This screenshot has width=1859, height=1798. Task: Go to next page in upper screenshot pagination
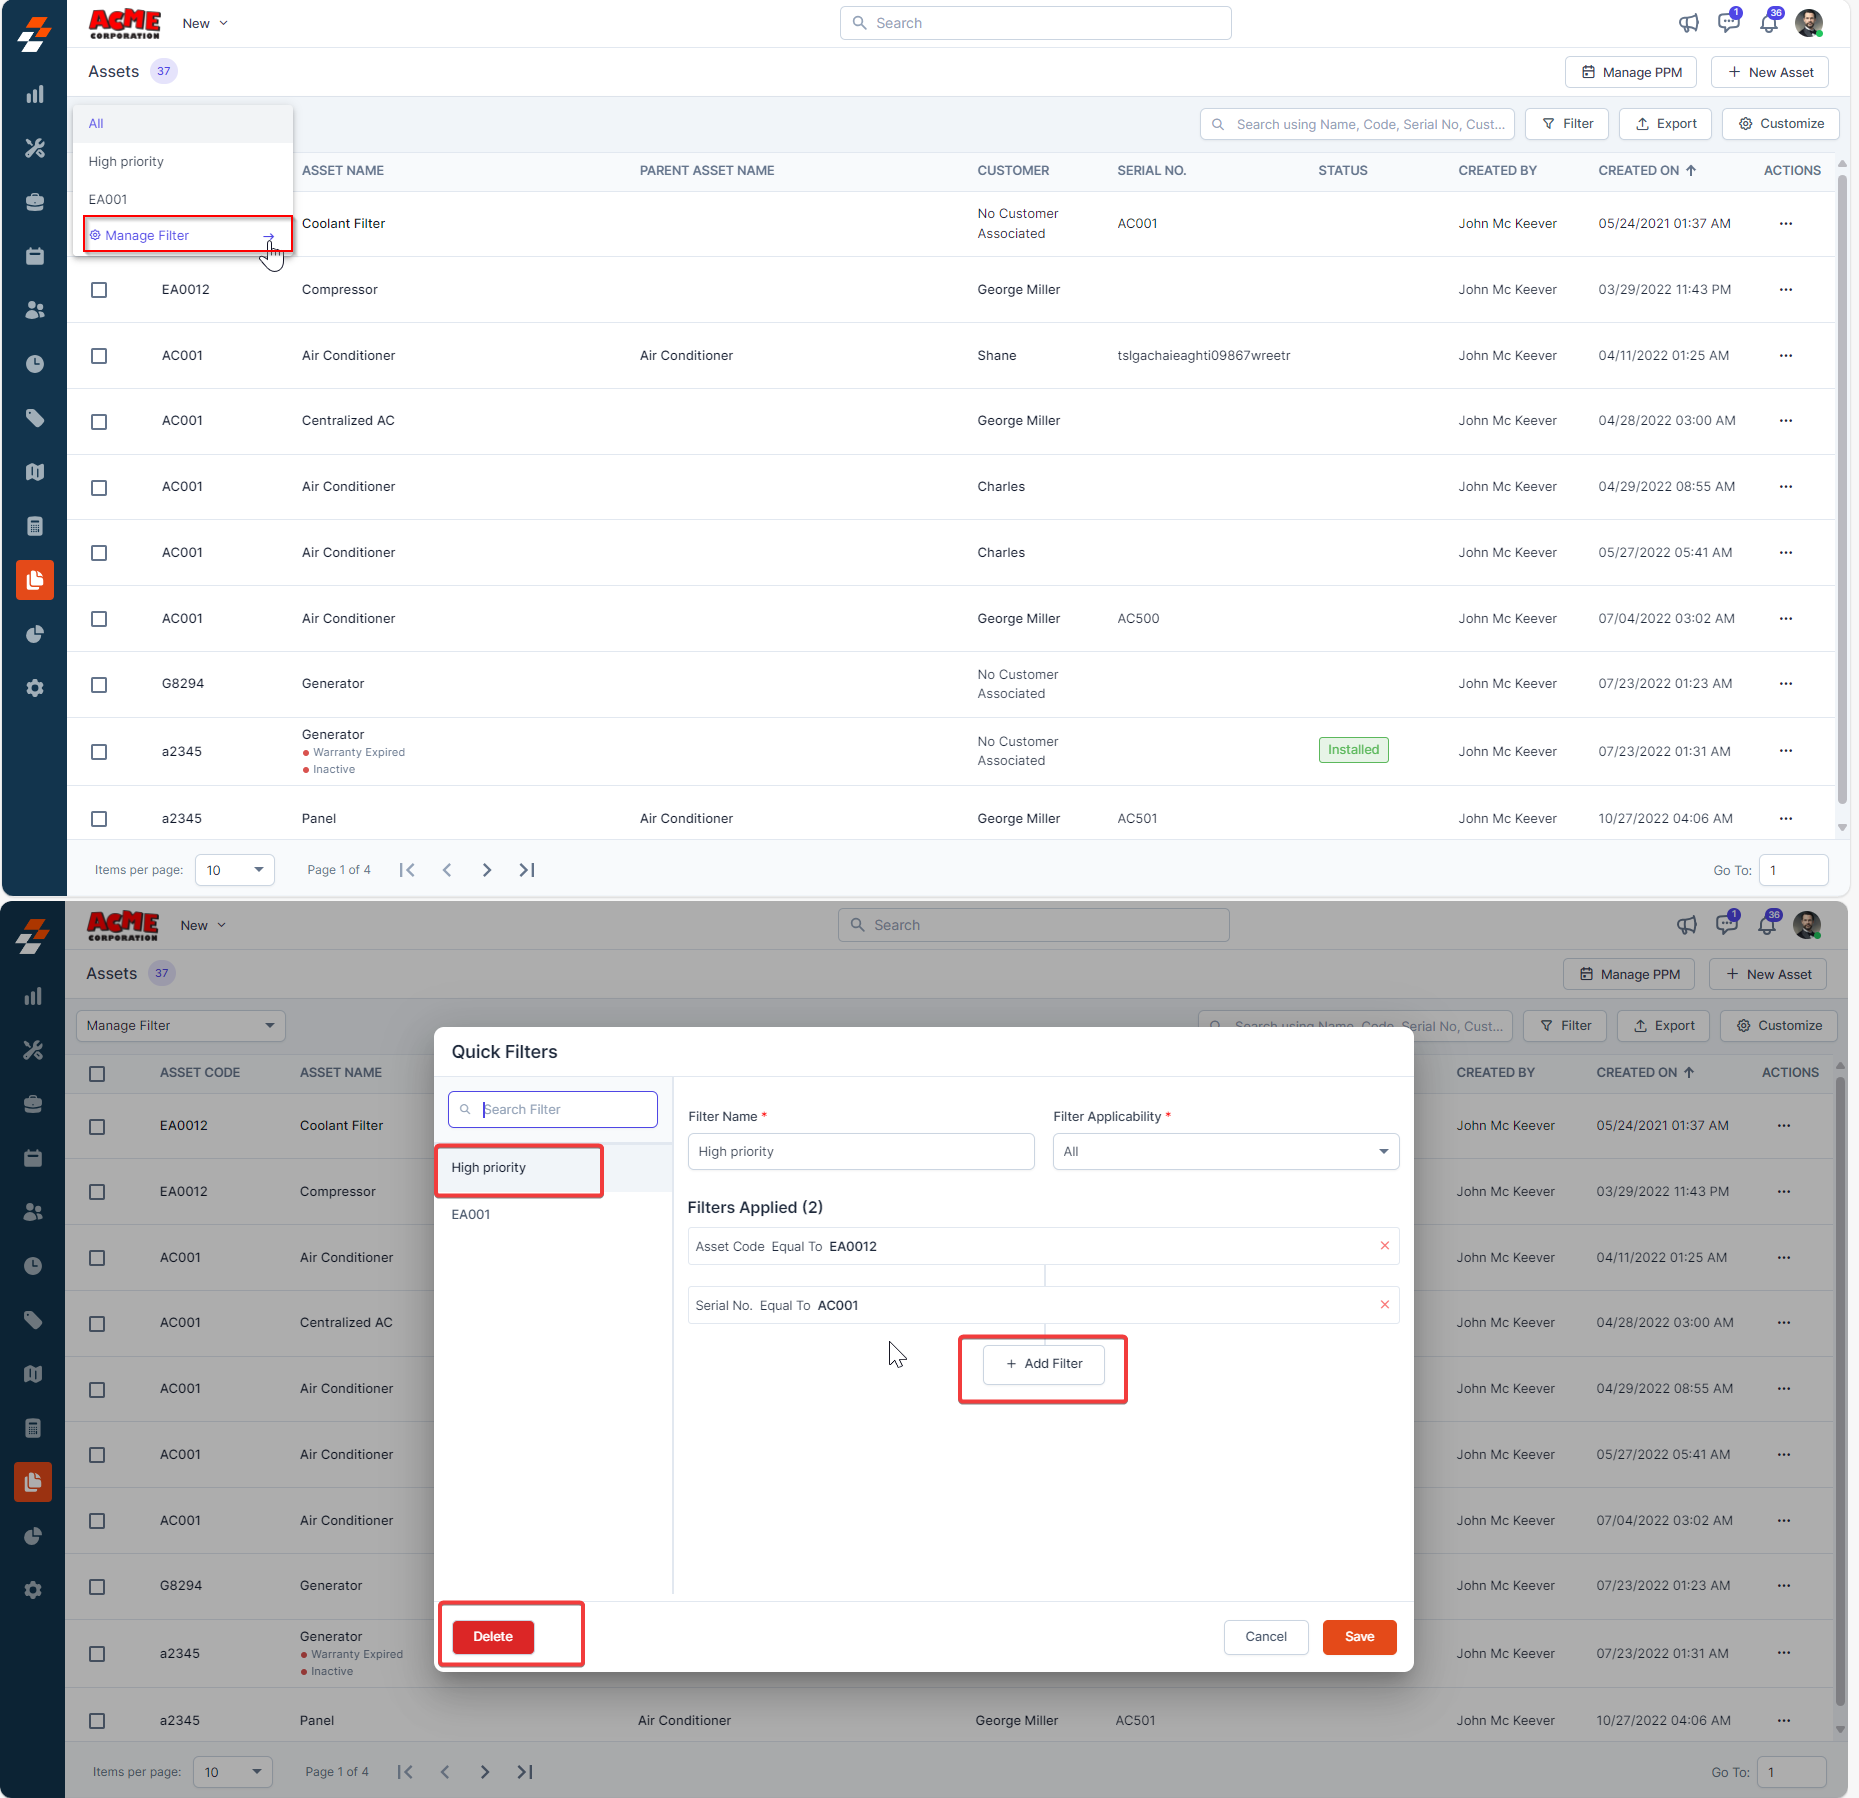[487, 870]
